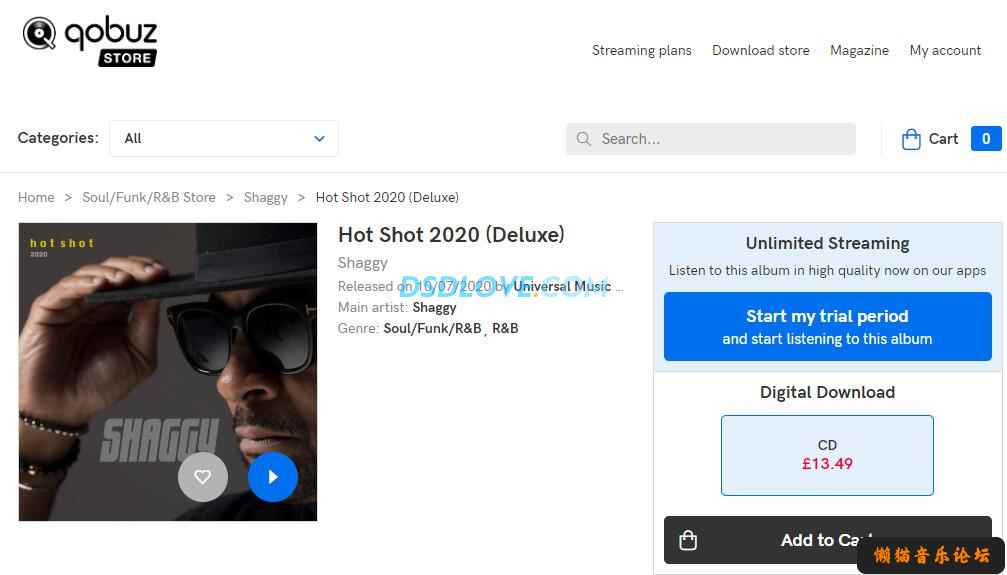Click Hot Shot 2020 (Deluxe) breadcrumb text
Image resolution: width=1007 pixels, height=575 pixels.
[387, 197]
